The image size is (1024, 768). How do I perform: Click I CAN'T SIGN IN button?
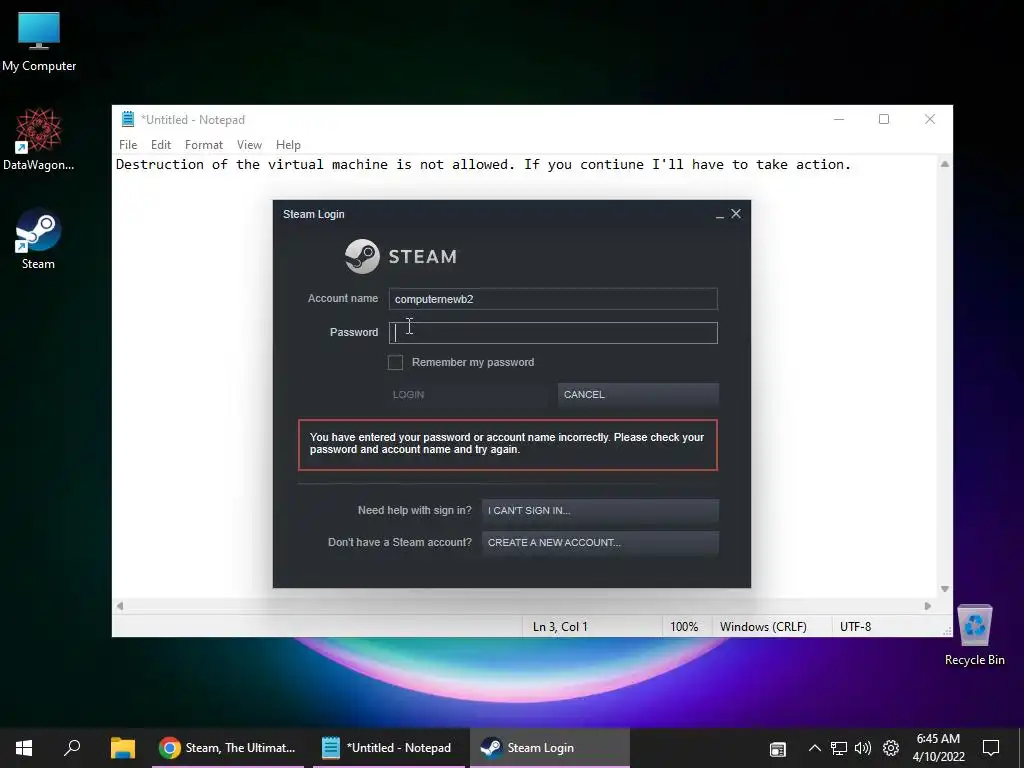[600, 511]
